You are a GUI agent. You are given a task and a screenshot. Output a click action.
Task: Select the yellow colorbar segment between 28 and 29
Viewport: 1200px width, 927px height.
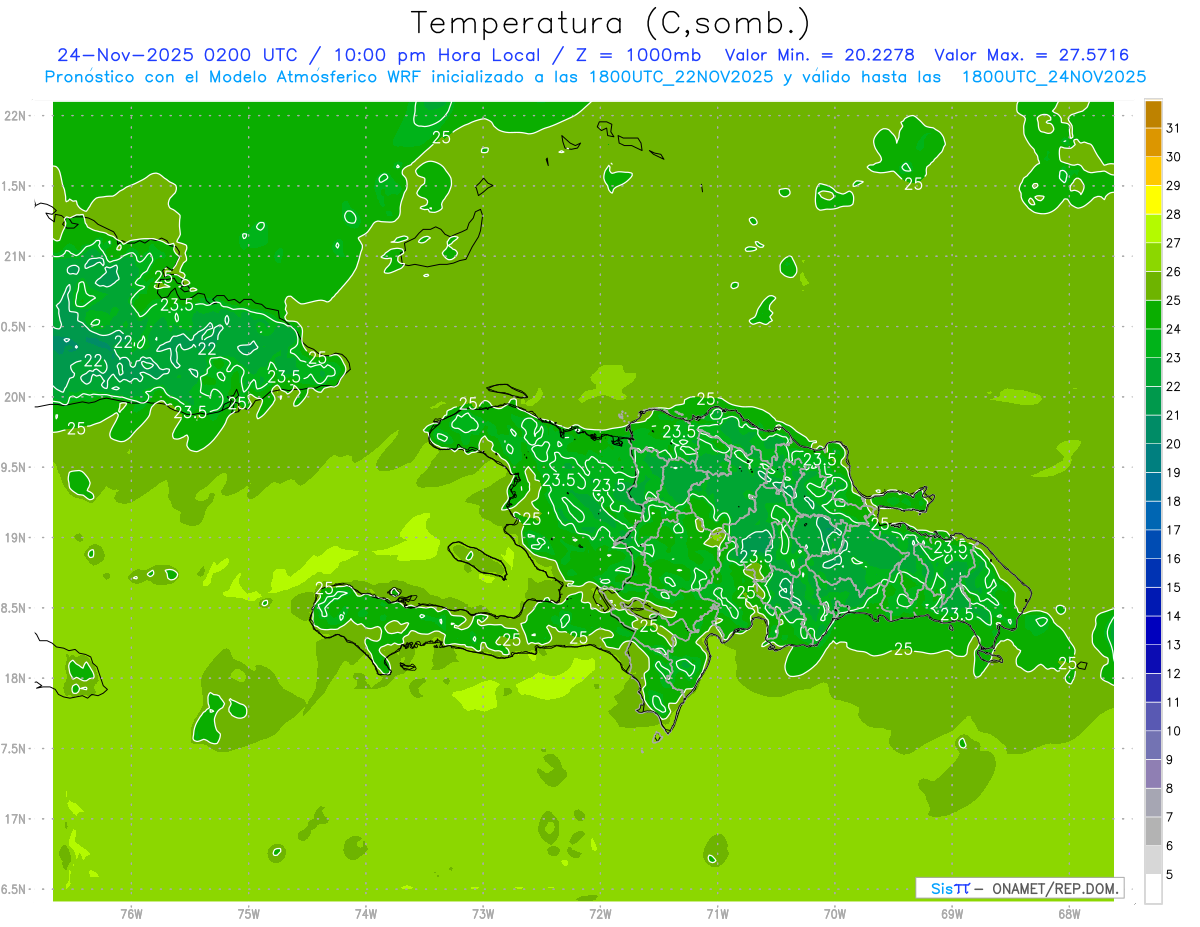tap(1153, 200)
